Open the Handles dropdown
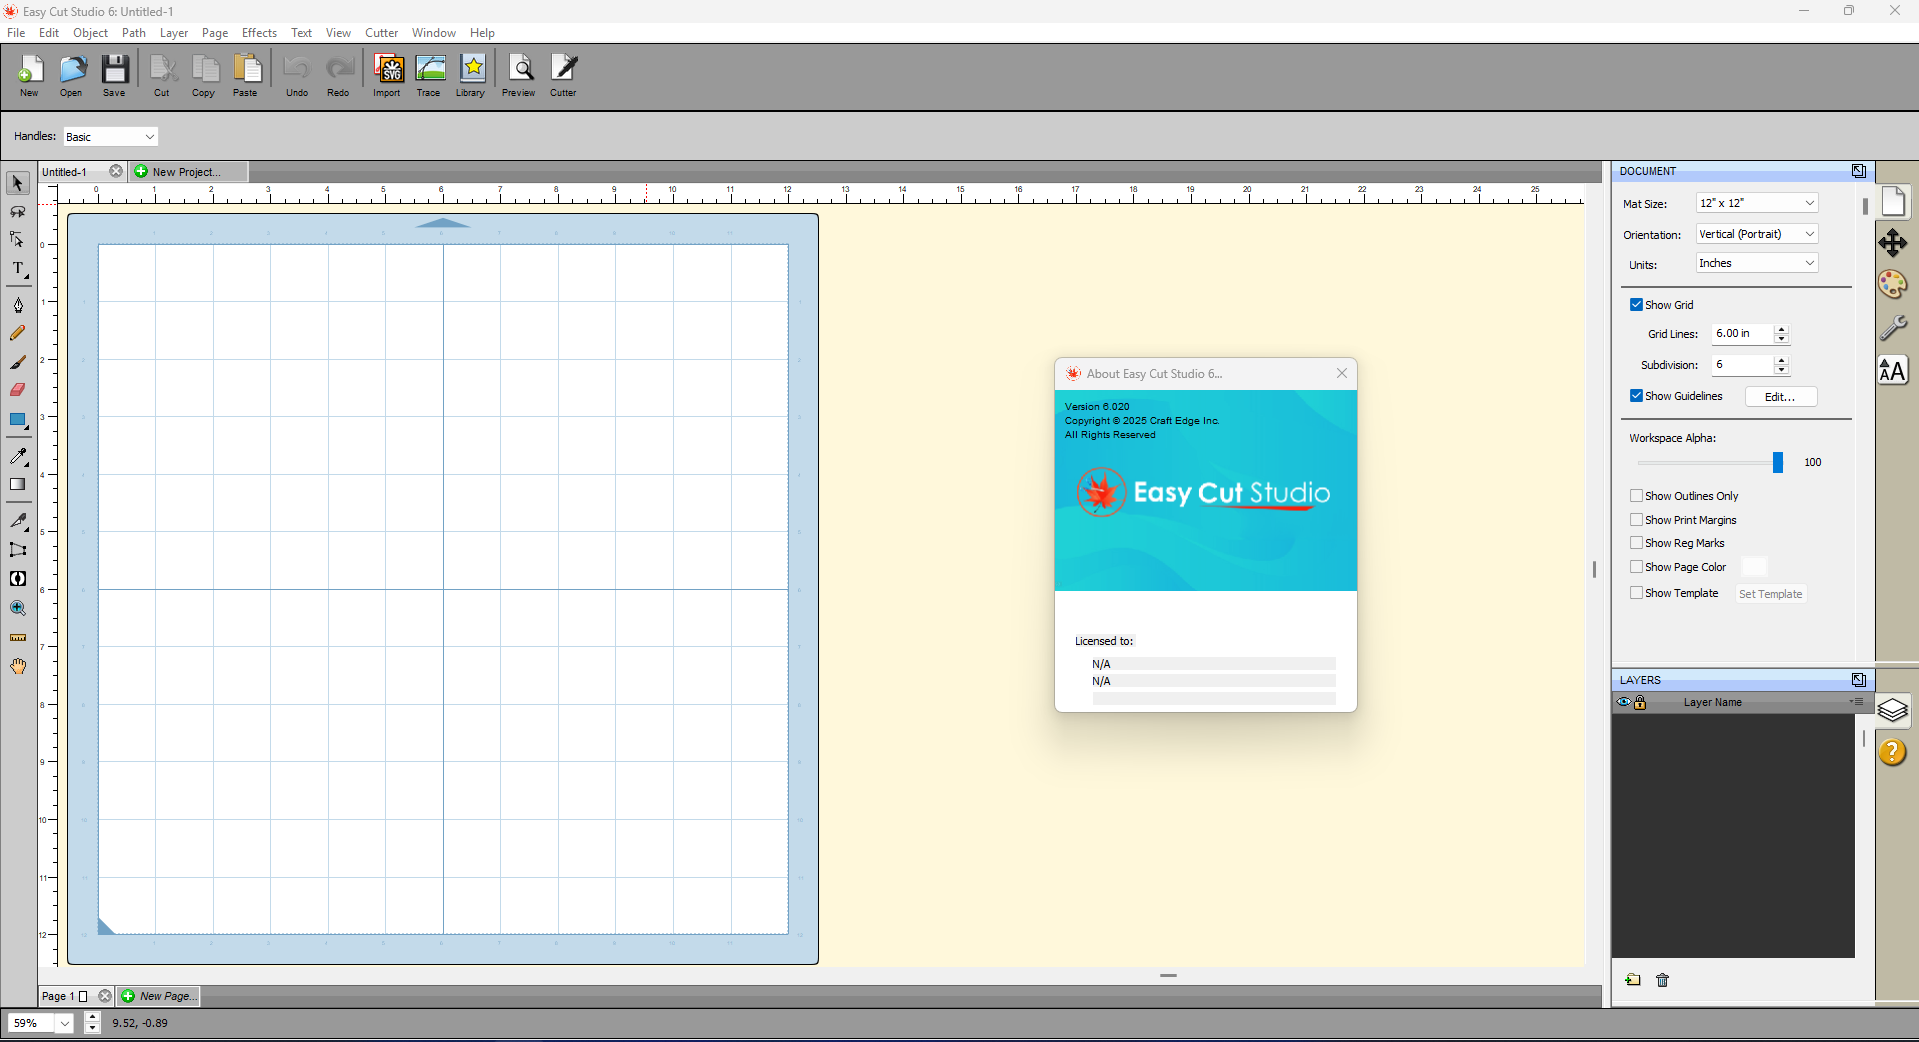 point(111,137)
